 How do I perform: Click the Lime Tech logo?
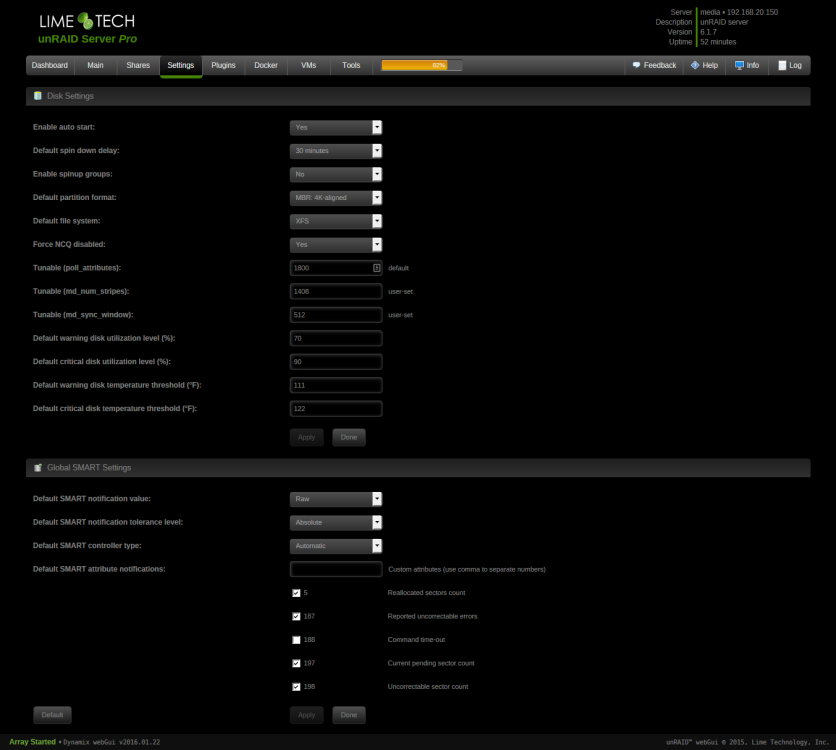coord(87,21)
